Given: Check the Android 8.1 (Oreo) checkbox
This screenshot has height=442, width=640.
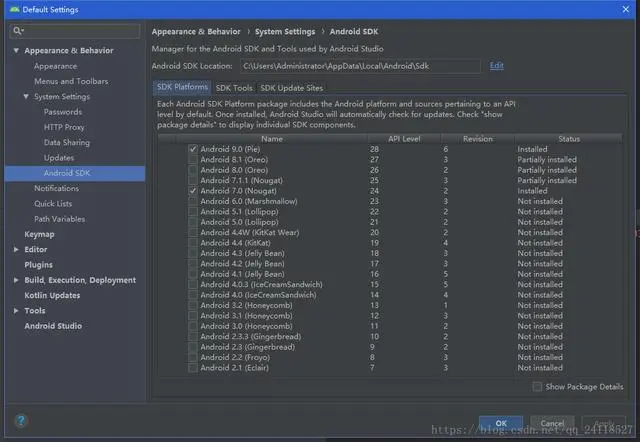Looking at the screenshot, I should coord(193,160).
